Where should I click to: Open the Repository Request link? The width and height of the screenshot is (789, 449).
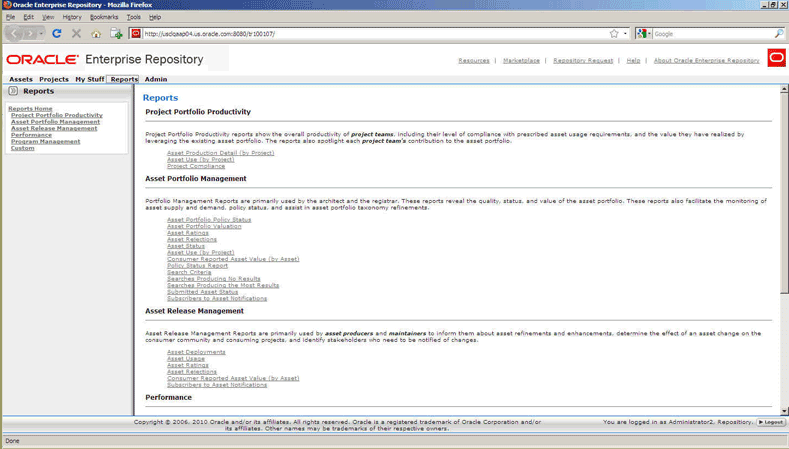click(583, 60)
